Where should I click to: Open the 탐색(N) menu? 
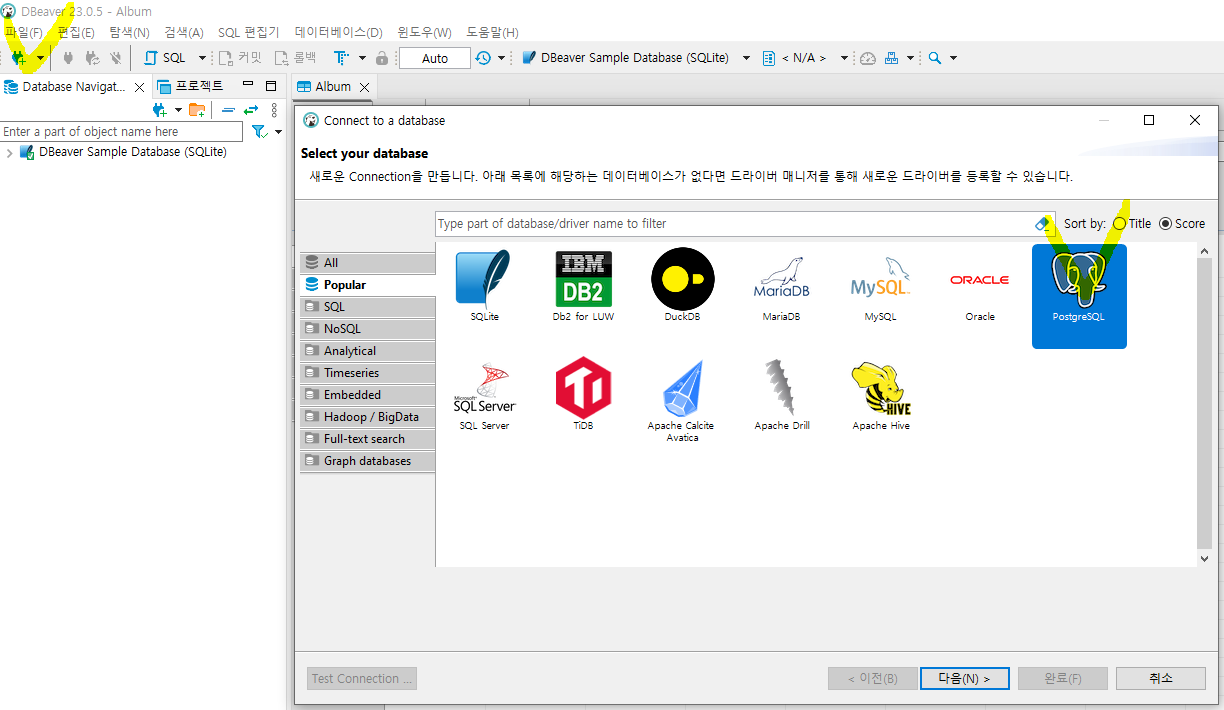pyautogui.click(x=129, y=32)
